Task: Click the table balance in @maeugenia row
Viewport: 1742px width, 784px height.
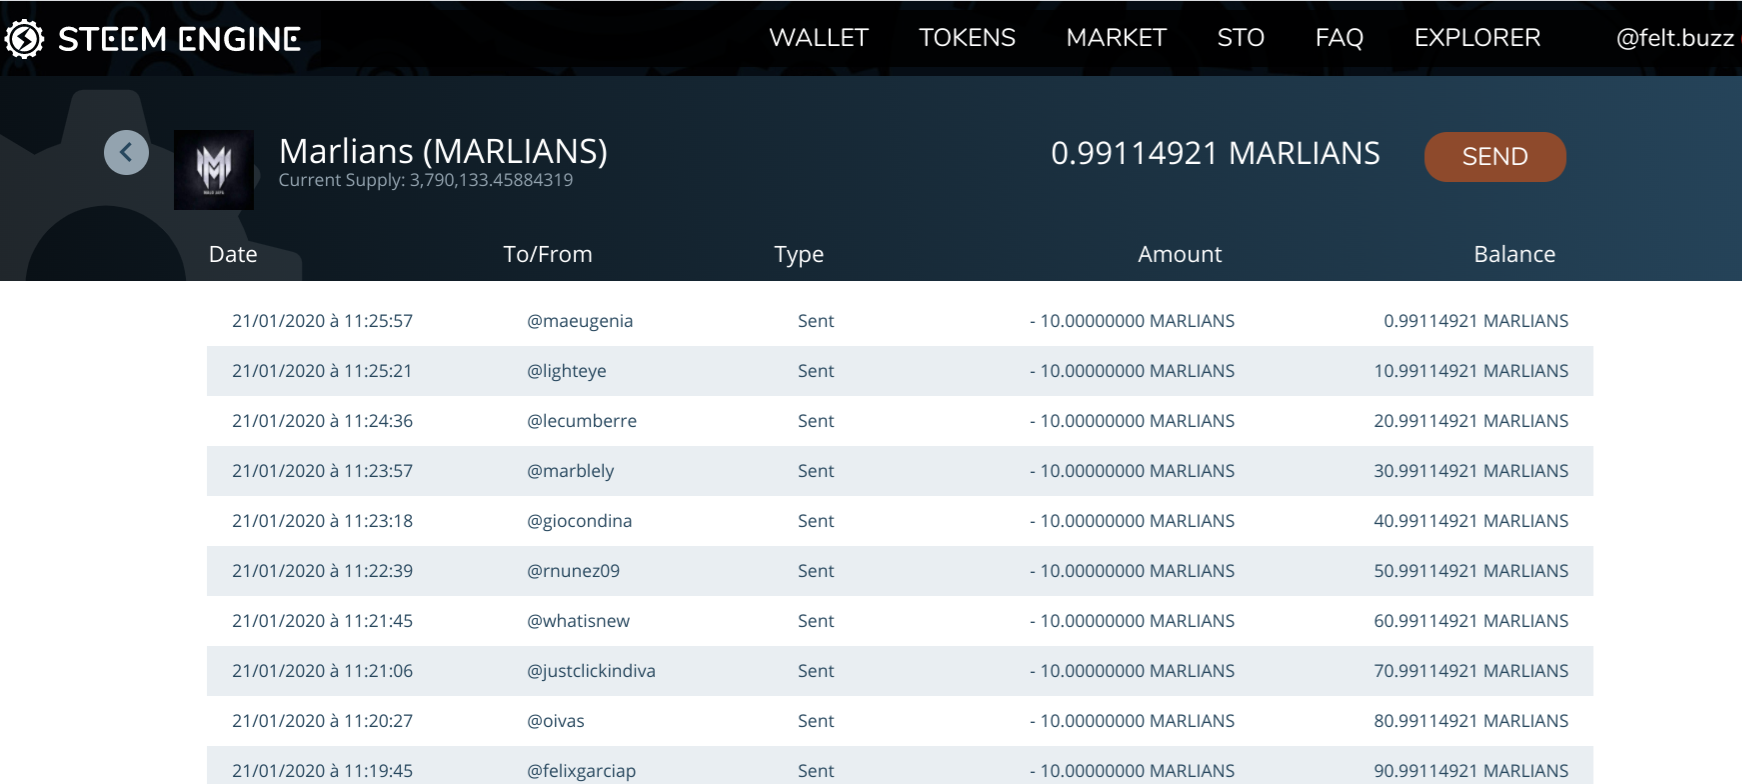Action: (x=1476, y=321)
